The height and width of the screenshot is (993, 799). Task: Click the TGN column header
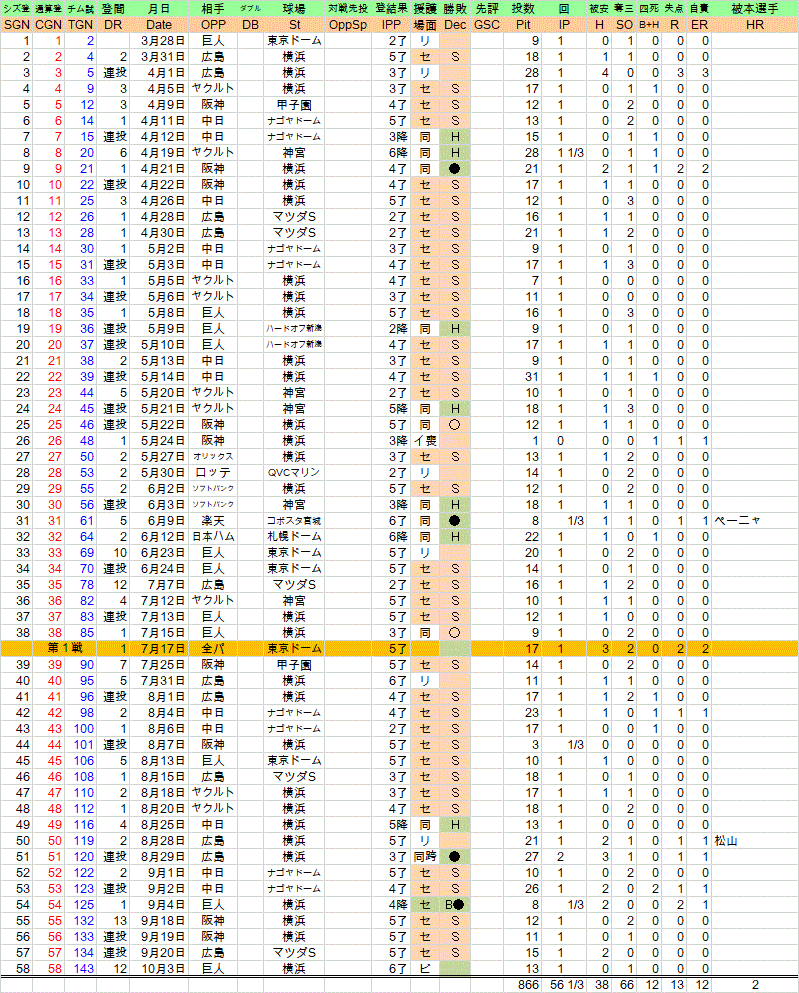pyautogui.click(x=80, y=25)
